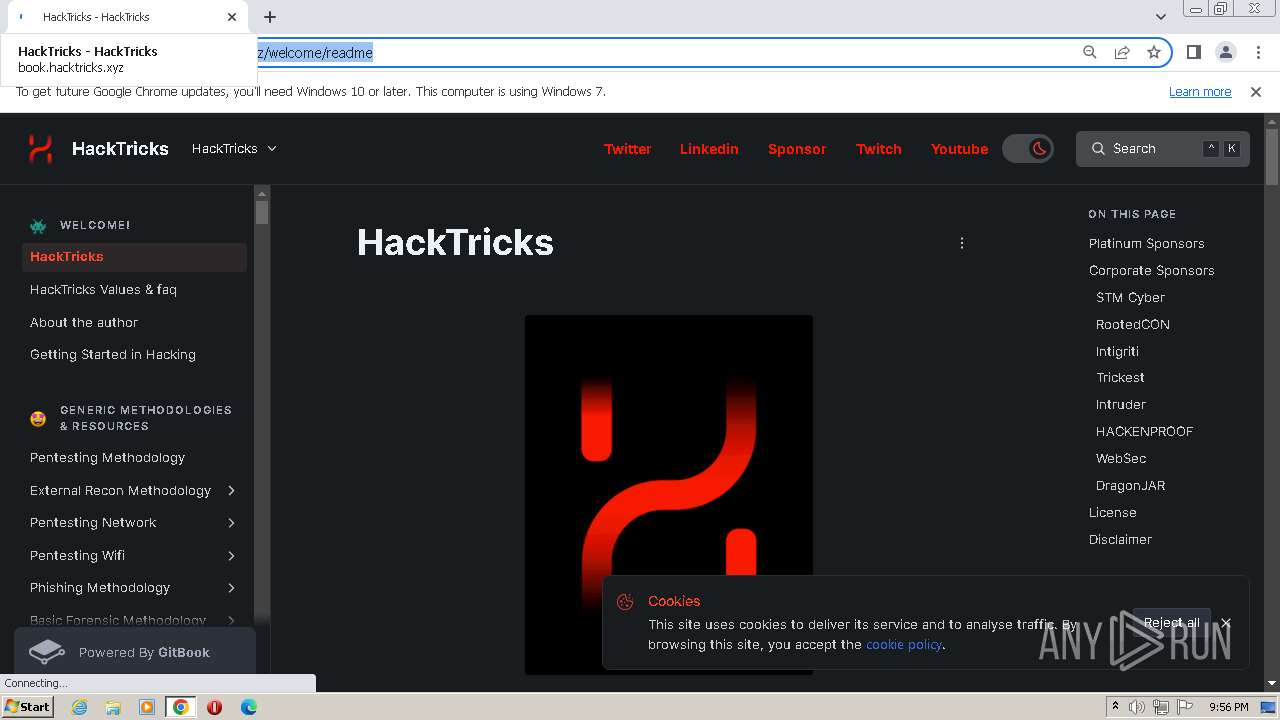Expand Pentesting Network chevron

(x=231, y=523)
